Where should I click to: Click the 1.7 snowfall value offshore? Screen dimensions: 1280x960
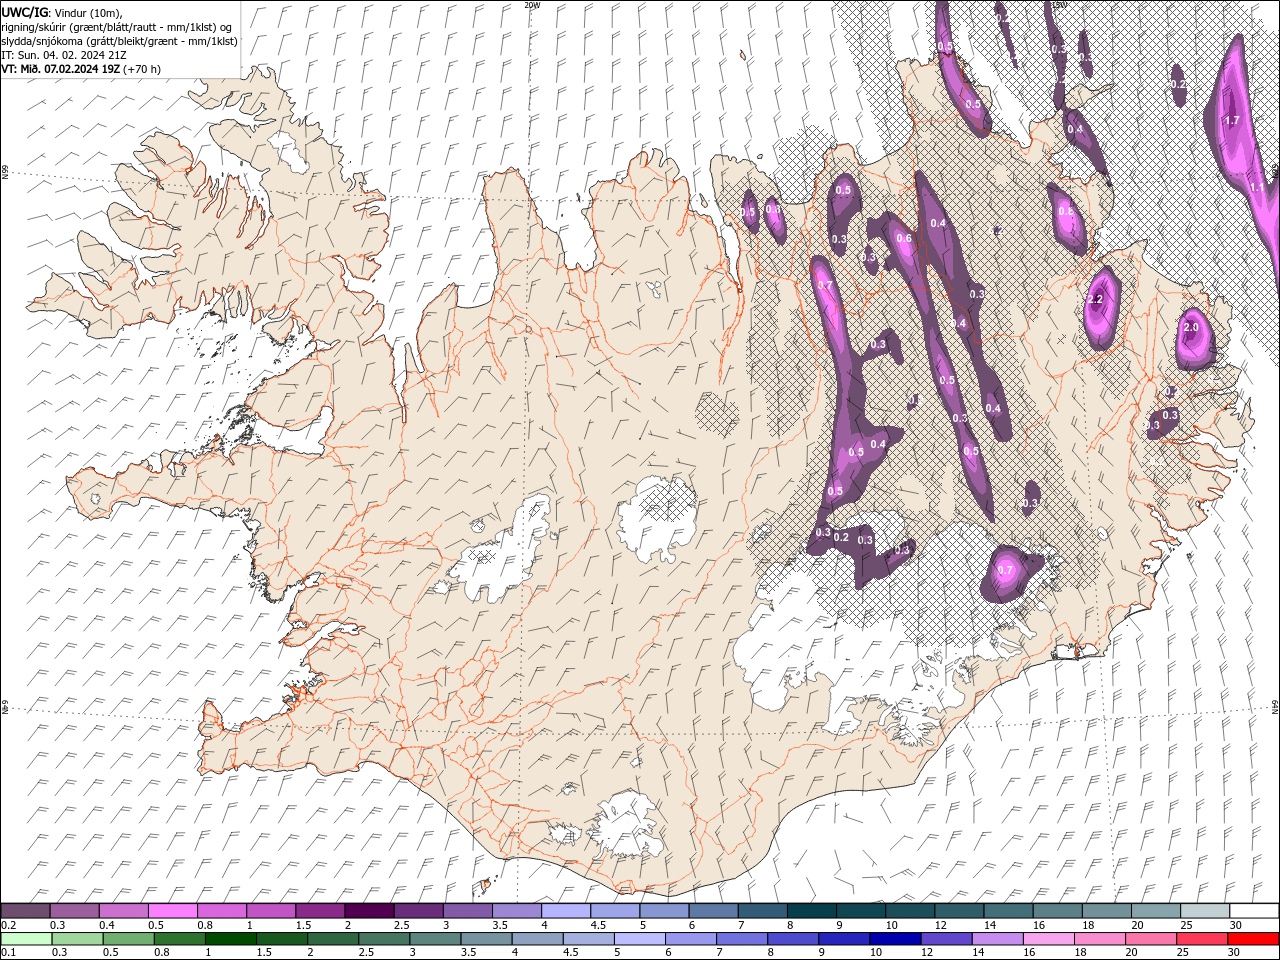(1232, 120)
